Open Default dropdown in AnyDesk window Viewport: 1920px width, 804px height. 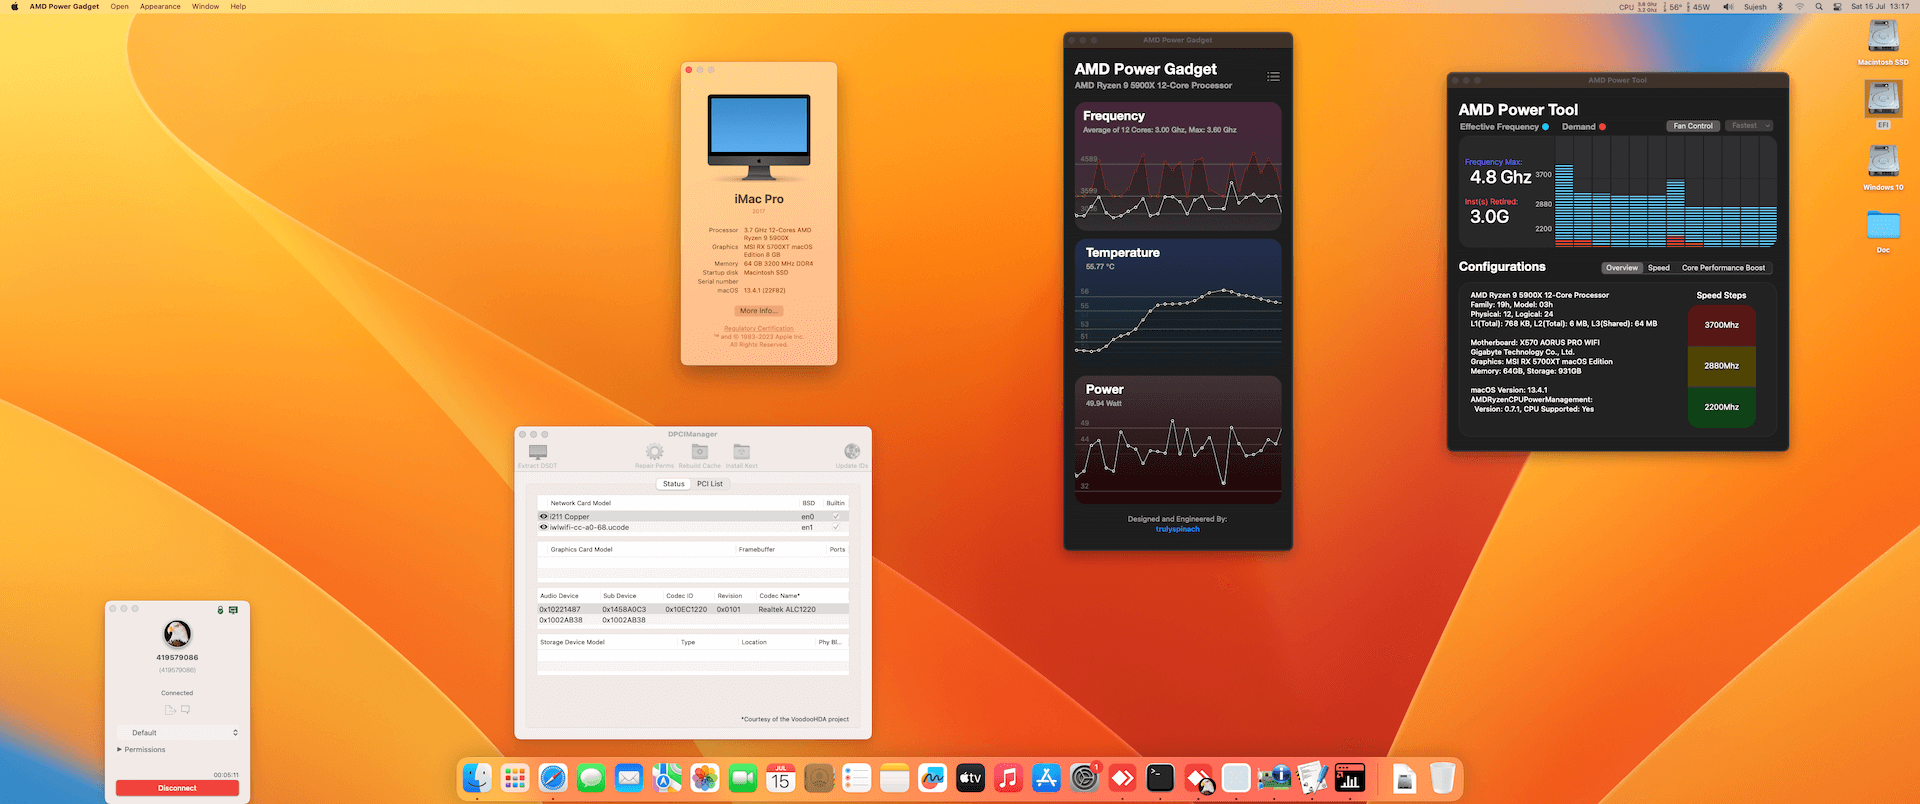click(x=178, y=733)
